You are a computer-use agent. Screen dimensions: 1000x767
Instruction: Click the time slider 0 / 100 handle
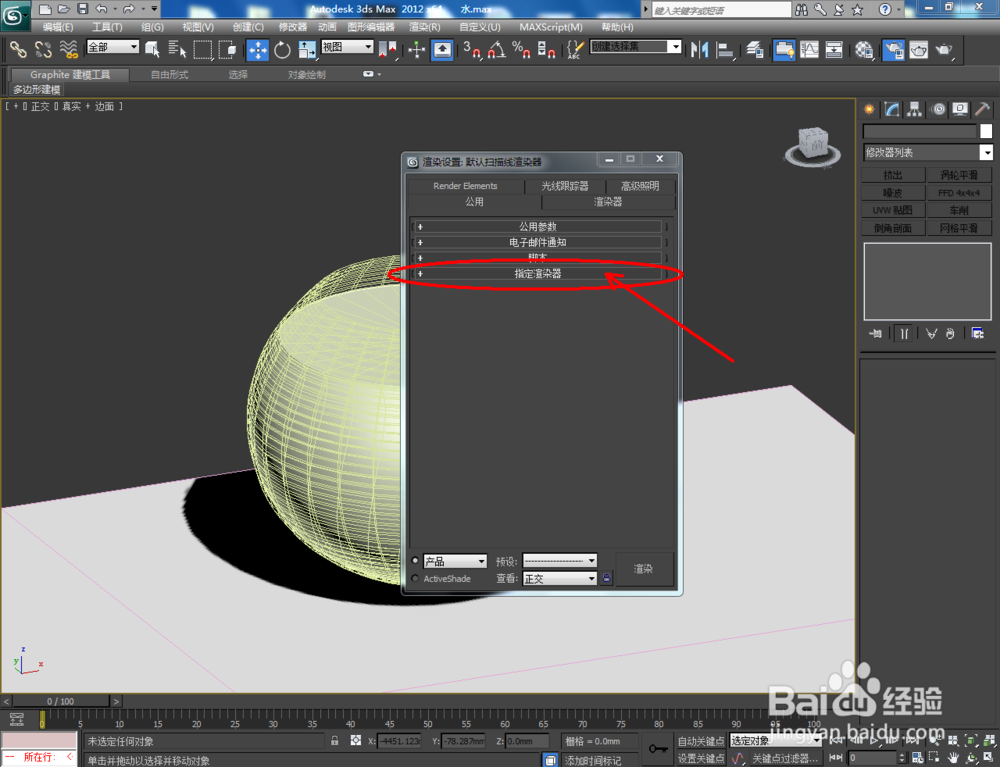tap(61, 701)
